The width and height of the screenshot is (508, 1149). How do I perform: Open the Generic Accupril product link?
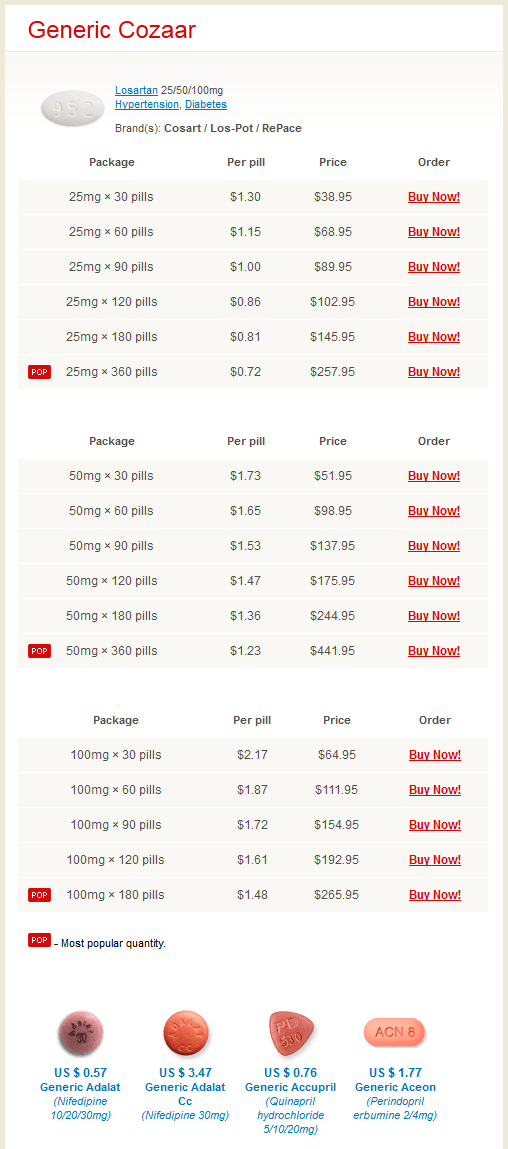[290, 1087]
